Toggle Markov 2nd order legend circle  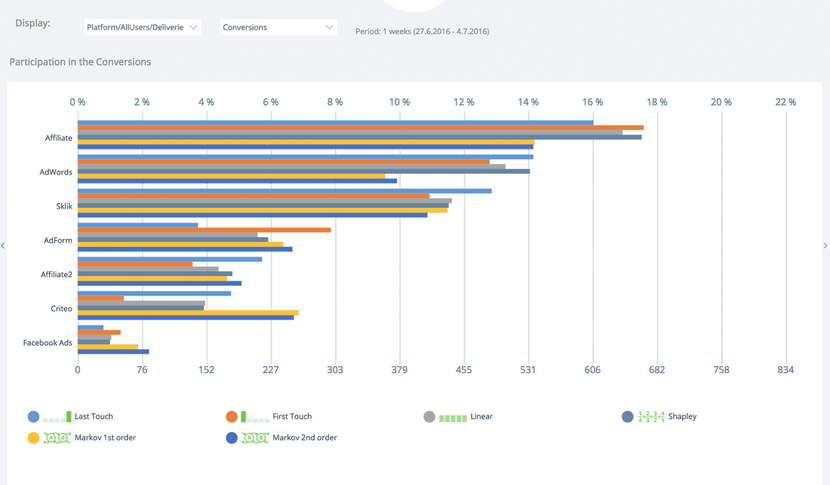click(231, 438)
